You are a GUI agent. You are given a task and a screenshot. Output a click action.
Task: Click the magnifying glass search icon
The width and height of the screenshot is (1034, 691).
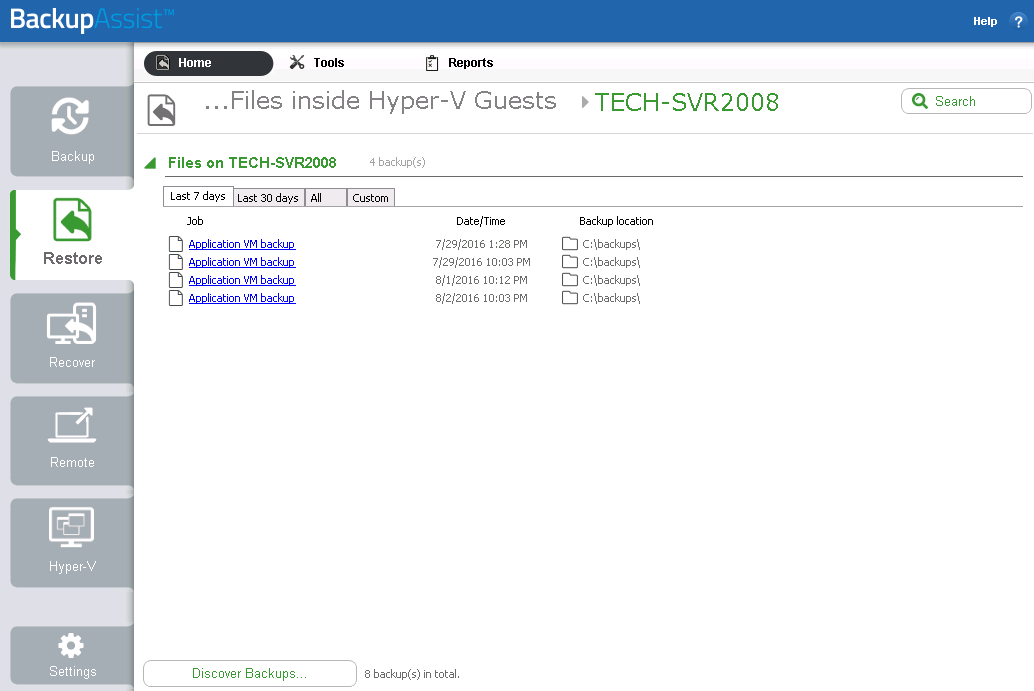click(x=919, y=101)
